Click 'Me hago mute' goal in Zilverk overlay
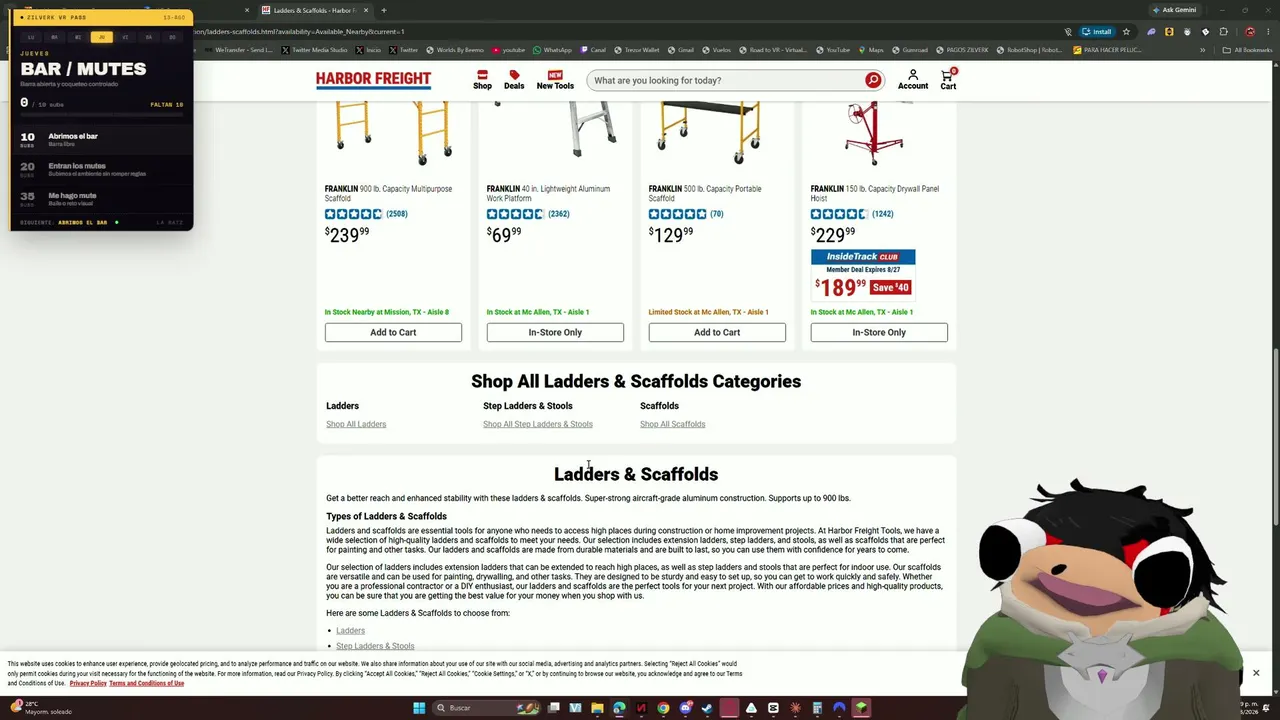The width and height of the screenshot is (1280, 720). (100, 199)
